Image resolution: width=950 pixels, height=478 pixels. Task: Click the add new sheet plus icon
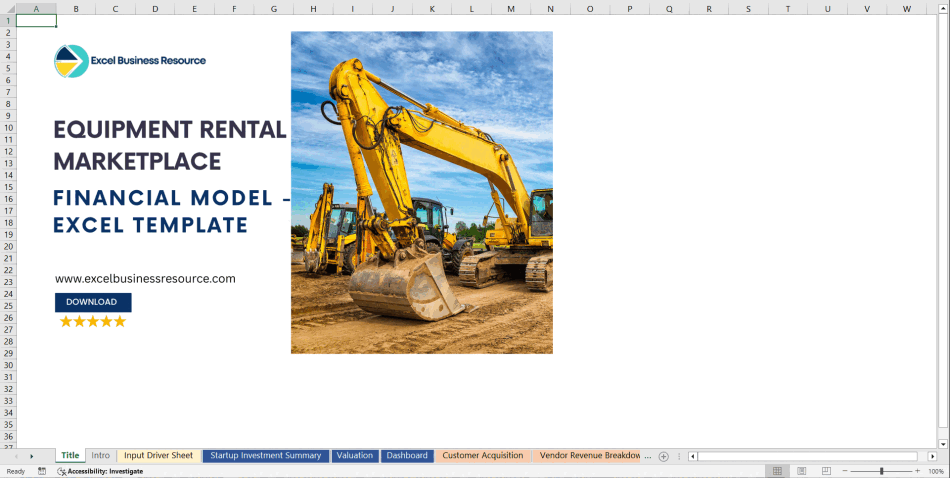pyautogui.click(x=663, y=456)
